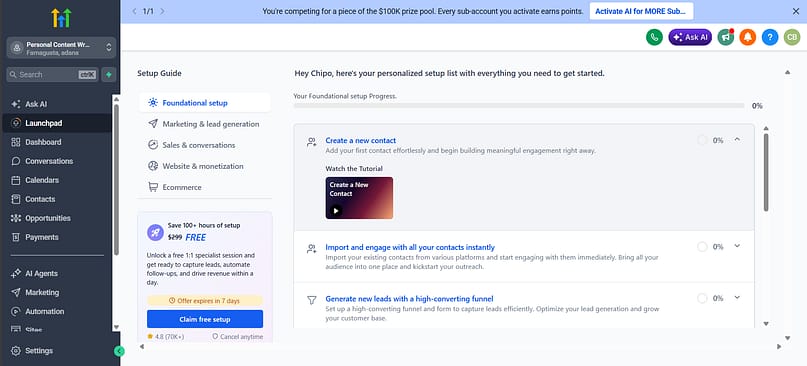Open the CB user profile avatar
Viewport: 807px width, 366px height.
(x=792, y=37)
